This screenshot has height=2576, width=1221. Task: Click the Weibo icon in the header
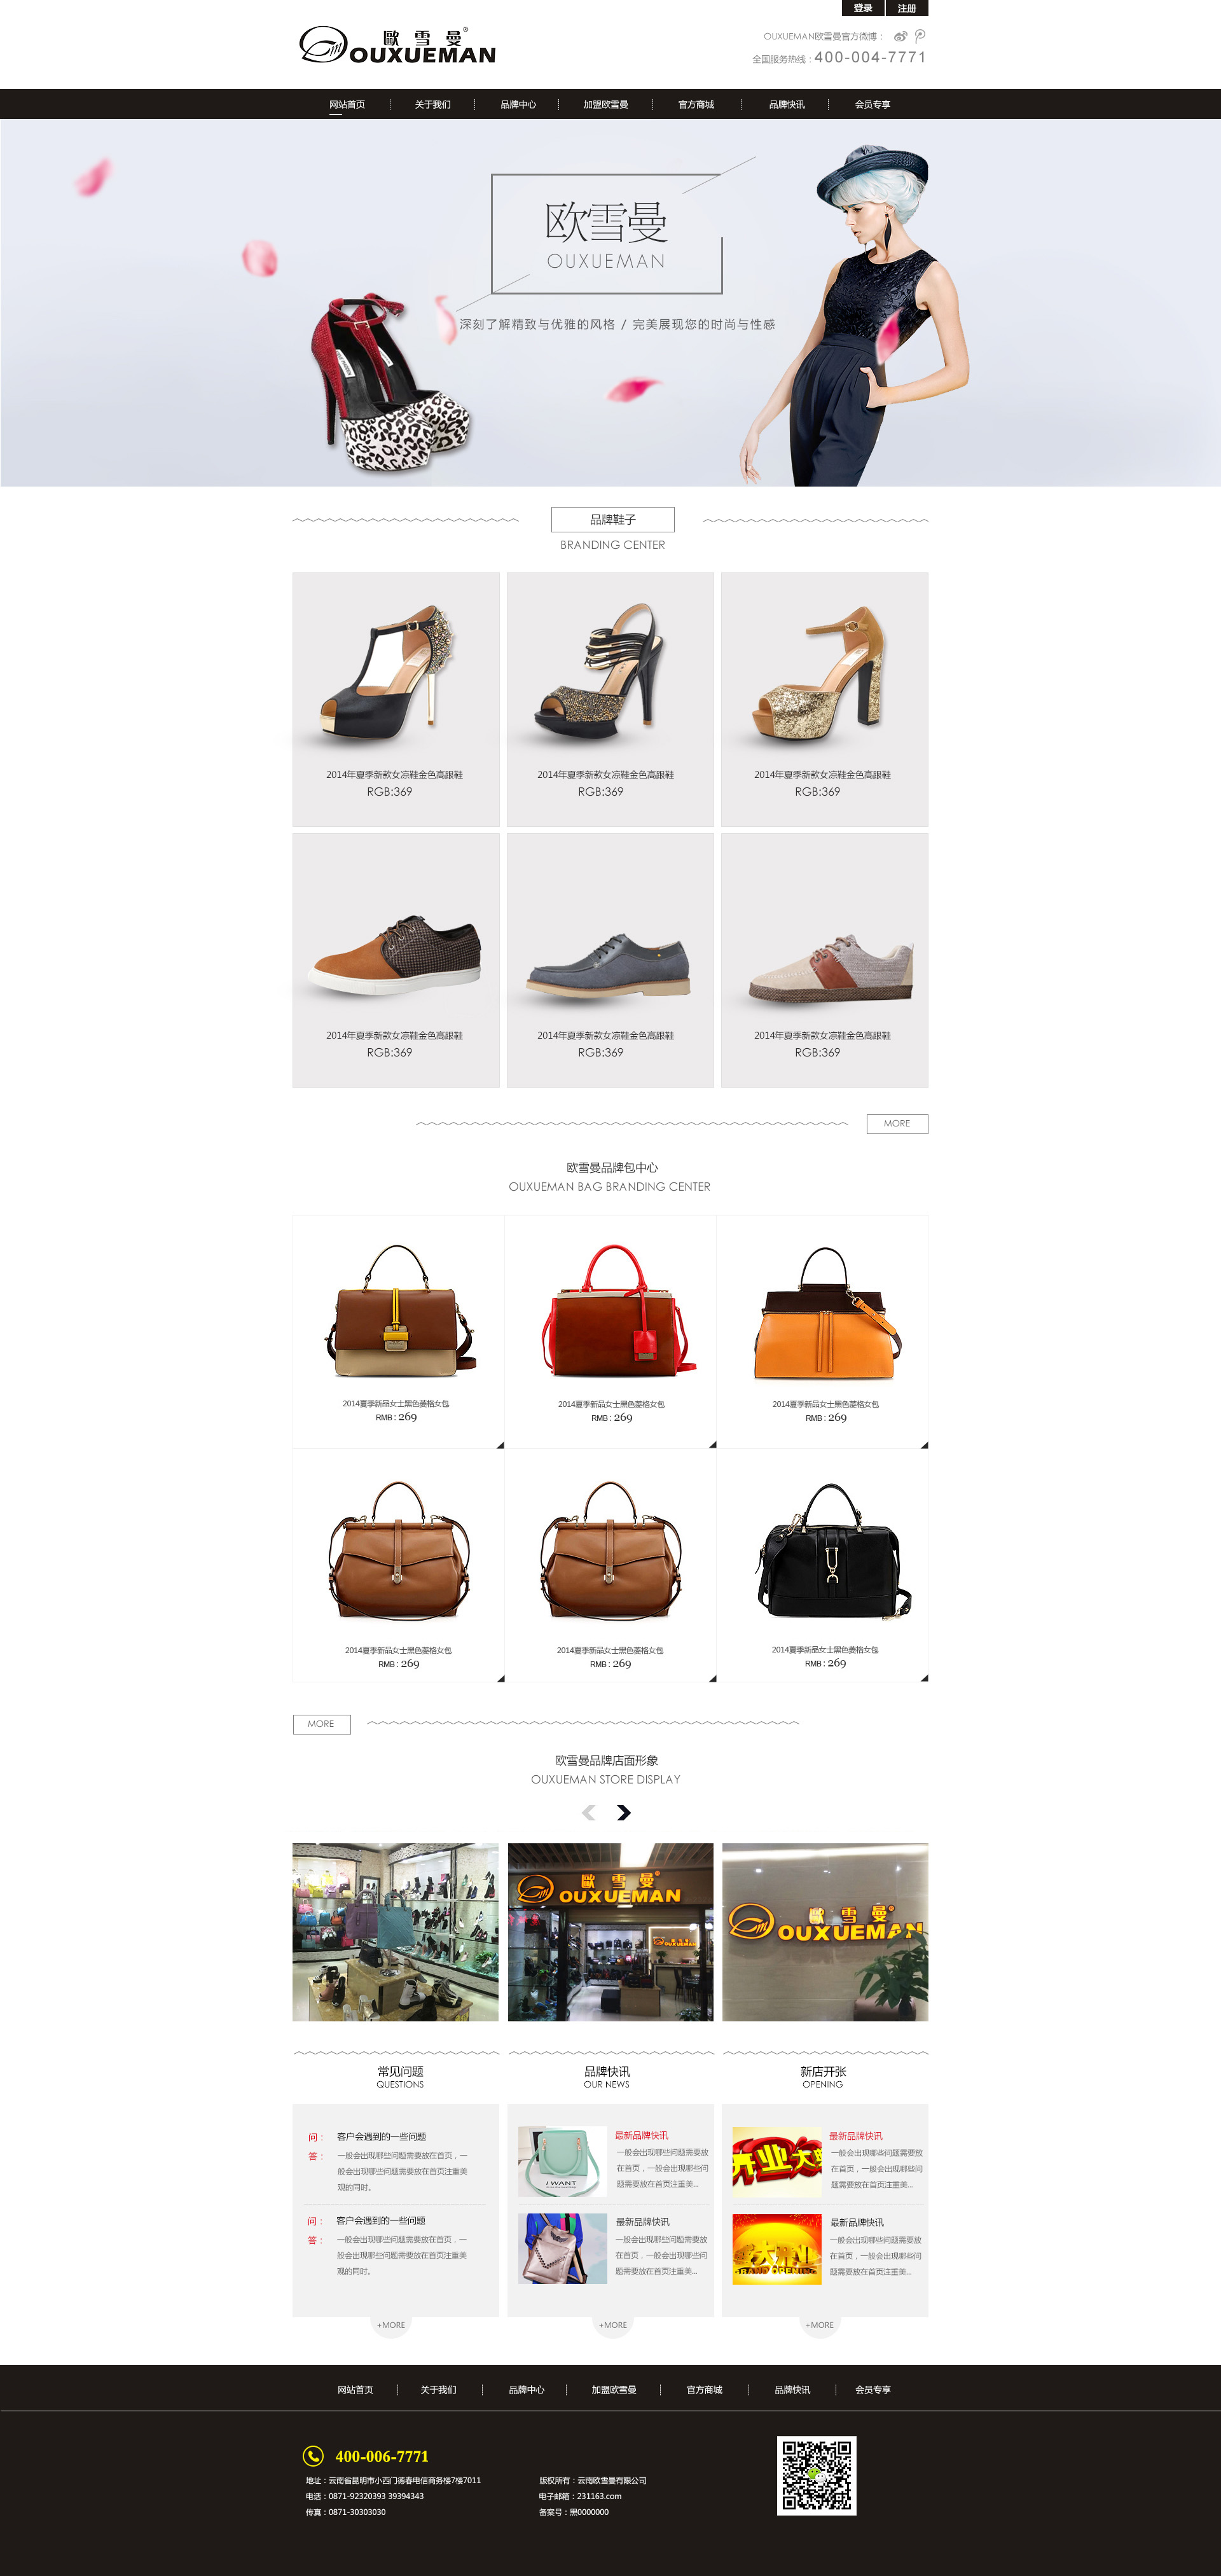pyautogui.click(x=900, y=36)
